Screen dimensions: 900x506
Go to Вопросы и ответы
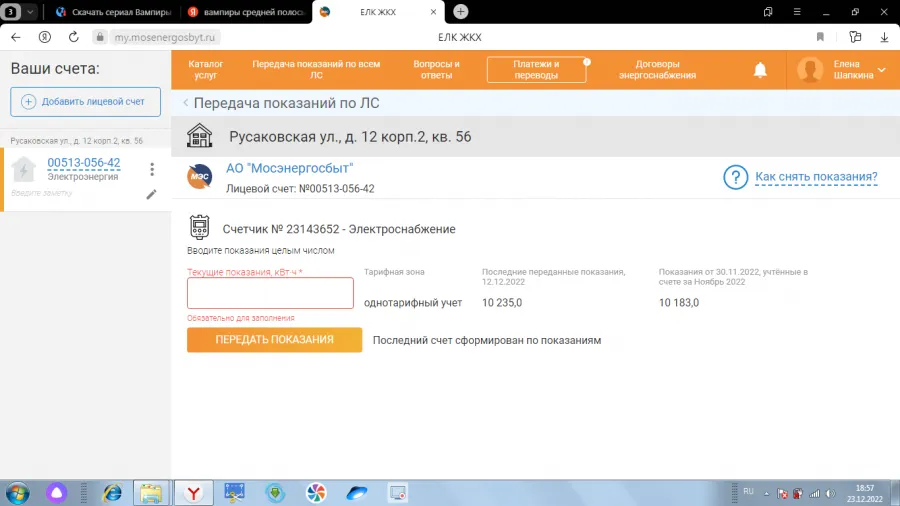pos(436,69)
